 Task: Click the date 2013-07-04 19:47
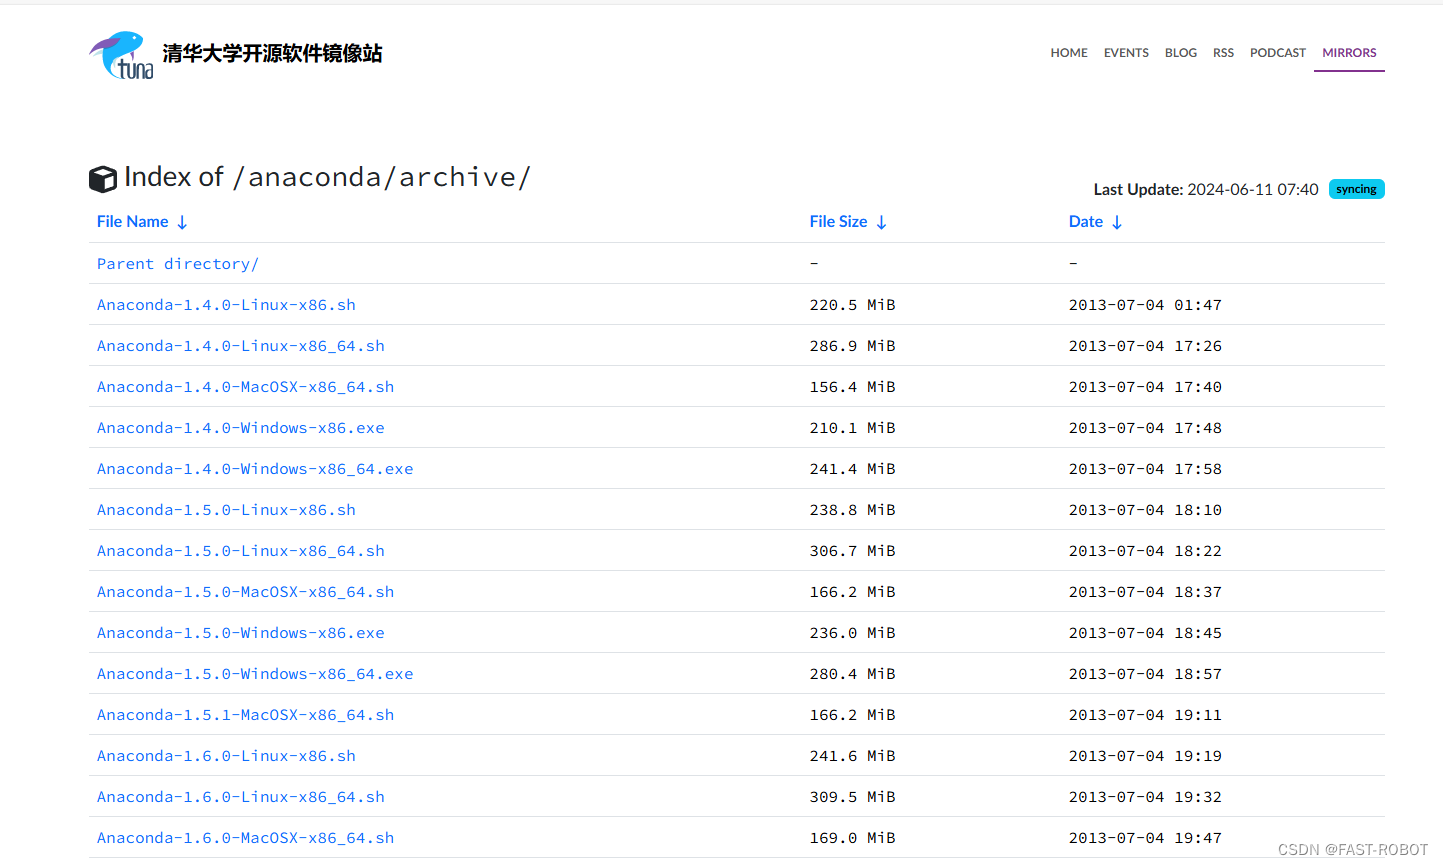pos(1145,838)
